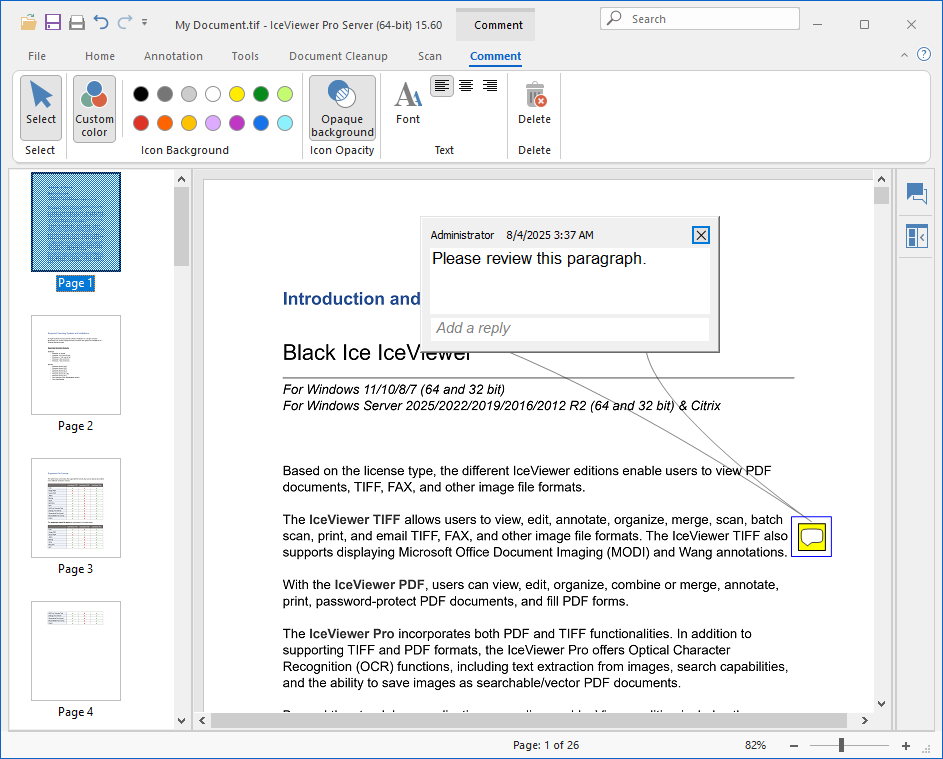This screenshot has height=759, width=943.
Task: Select the Page 2 thumbnail
Action: pyautogui.click(x=76, y=364)
